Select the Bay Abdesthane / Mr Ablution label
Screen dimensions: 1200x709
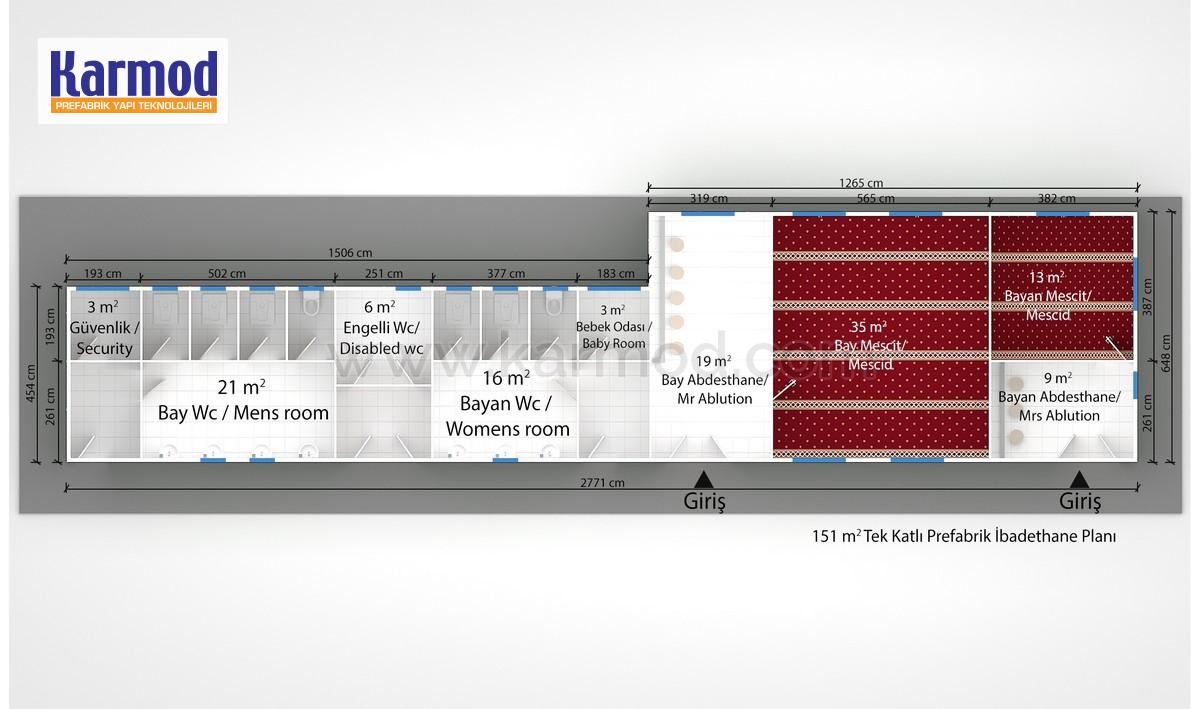tap(714, 380)
